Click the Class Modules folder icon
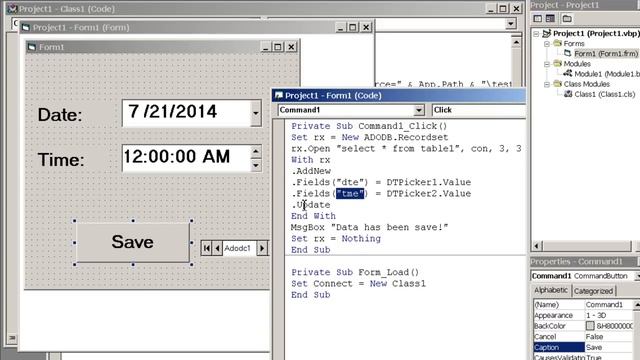Viewport: 640px width, 360px height. (558, 84)
